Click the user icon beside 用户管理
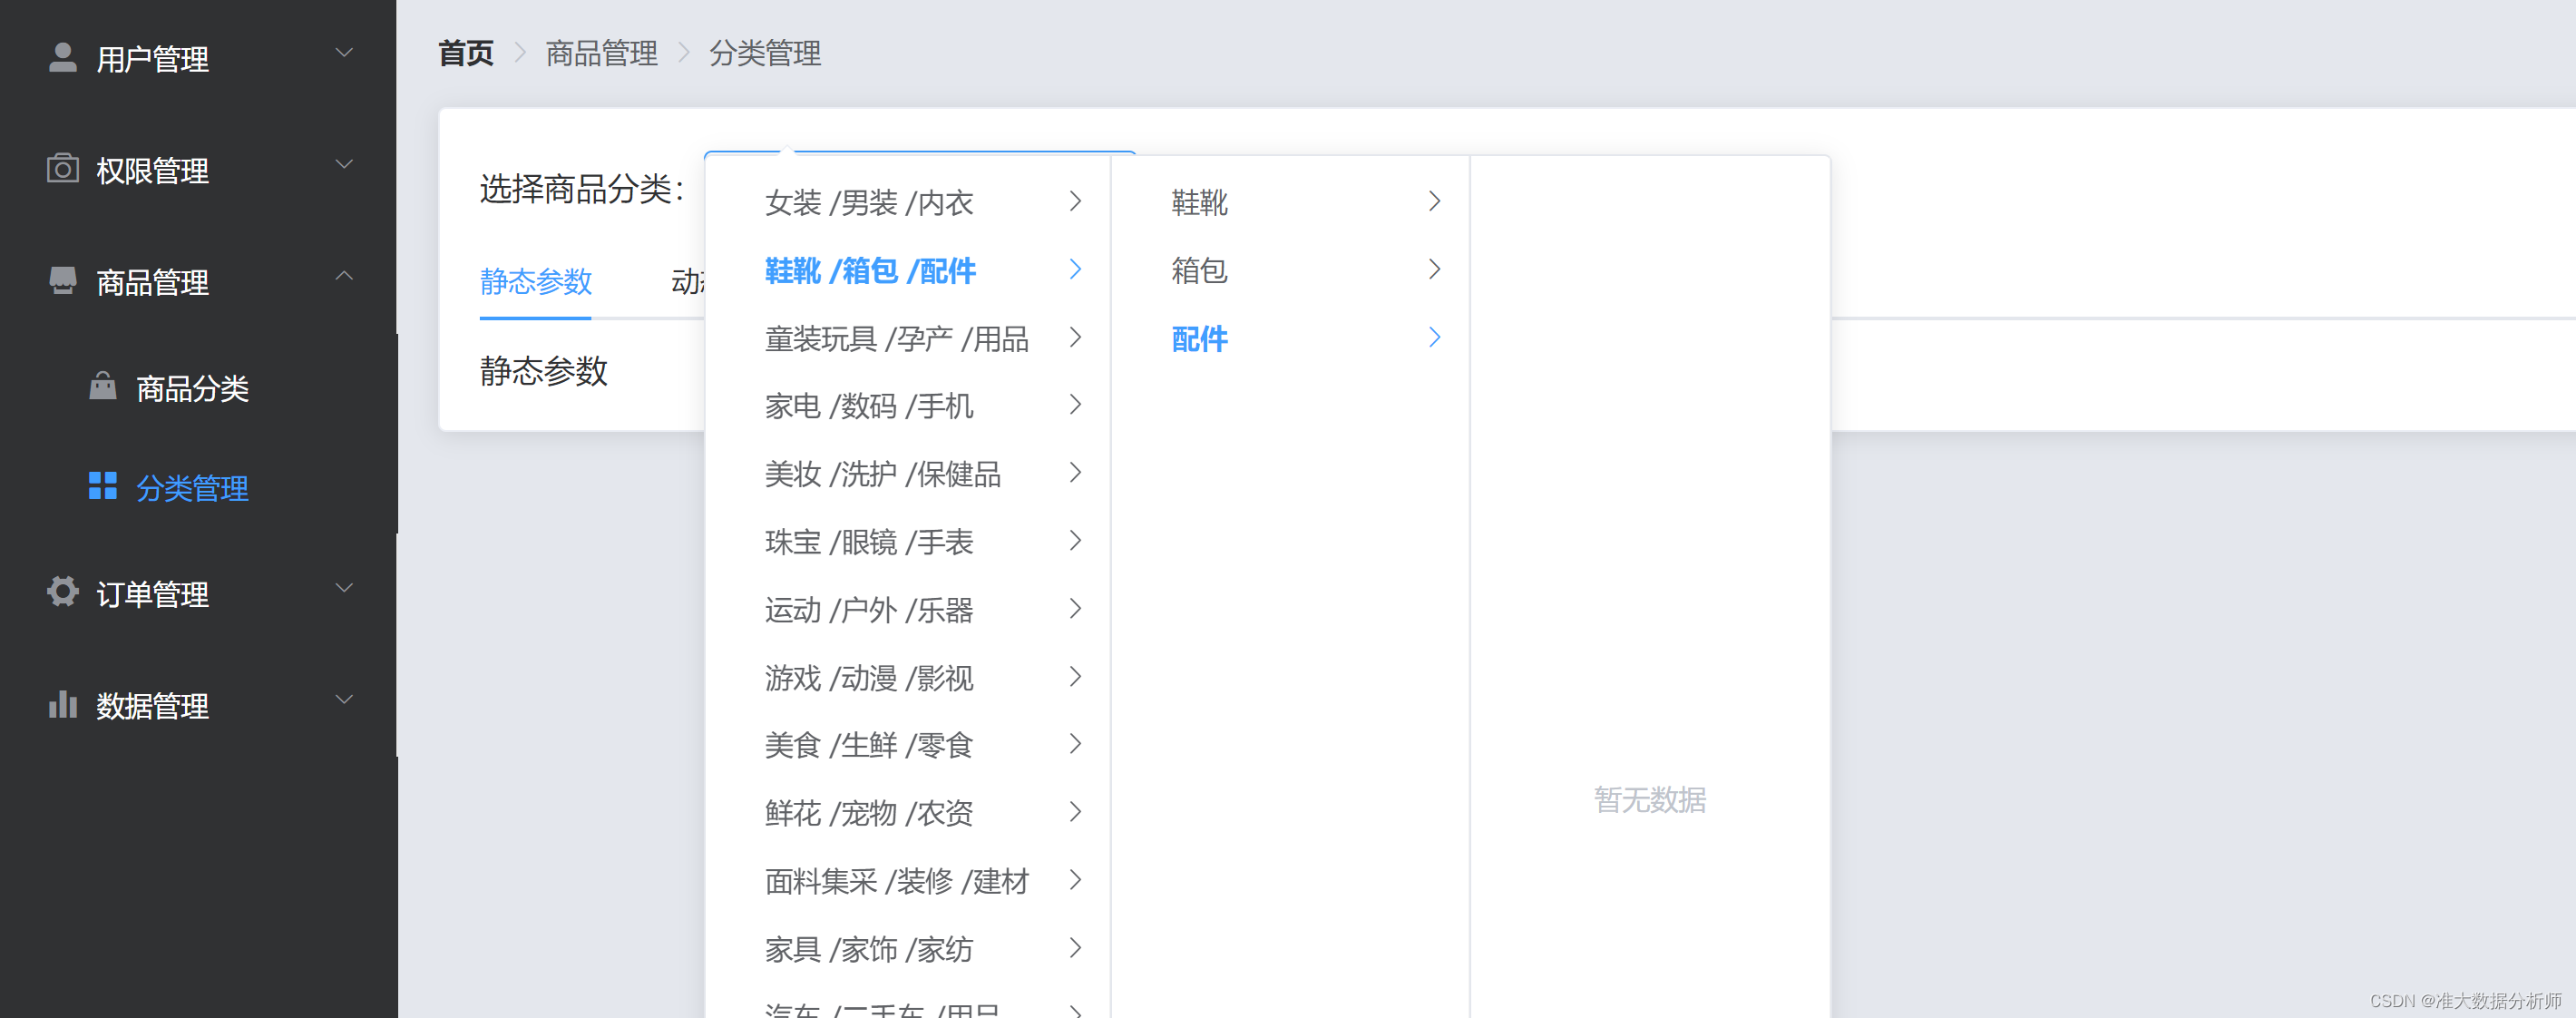 [62, 57]
